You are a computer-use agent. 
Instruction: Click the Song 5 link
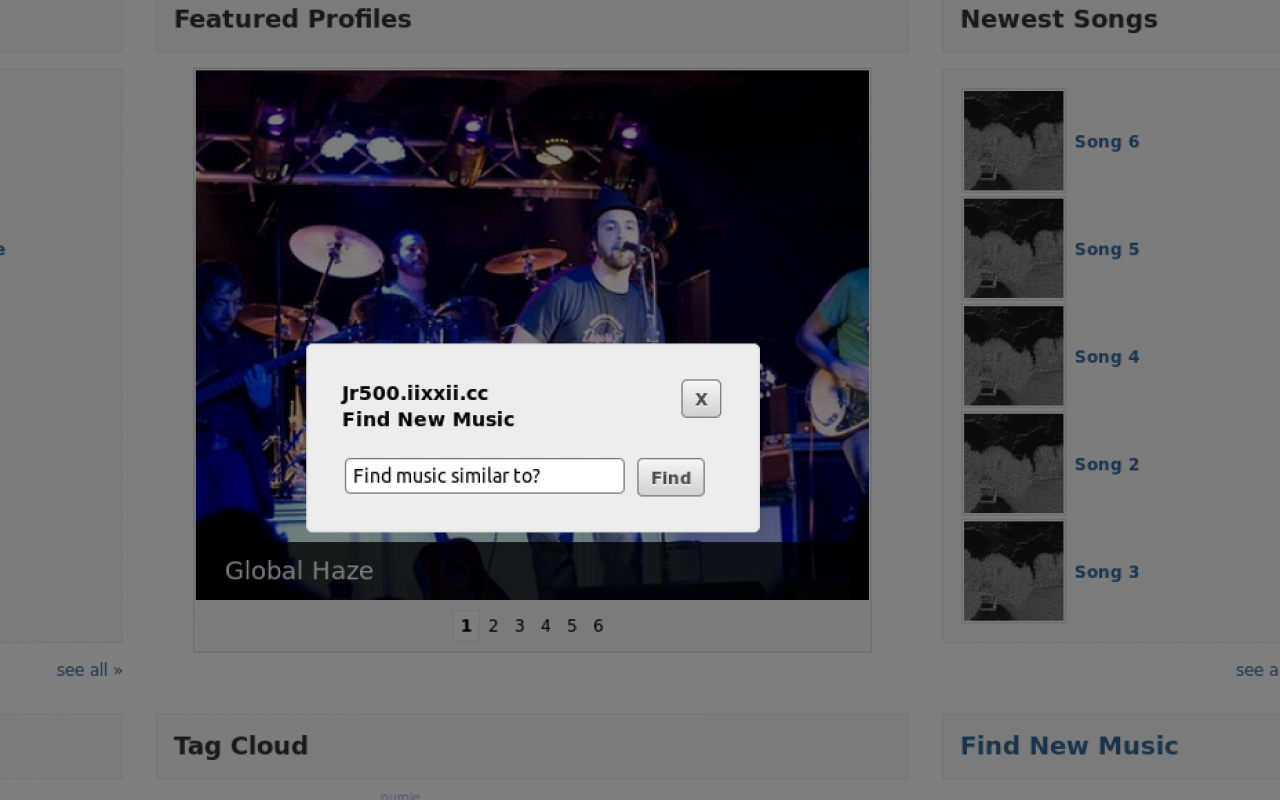pos(1107,250)
